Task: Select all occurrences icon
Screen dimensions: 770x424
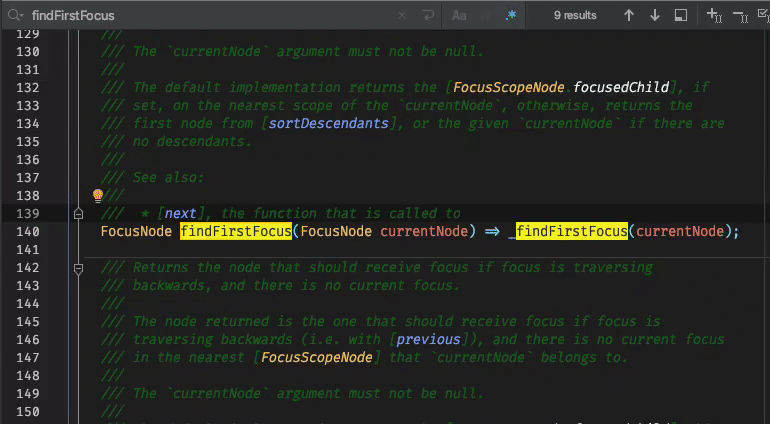Action: 764,16
